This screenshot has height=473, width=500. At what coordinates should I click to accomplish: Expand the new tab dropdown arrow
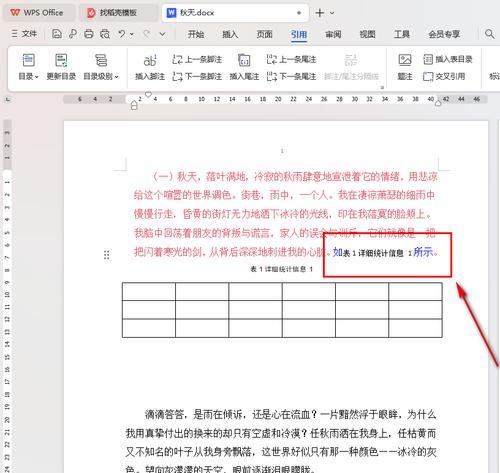332,13
